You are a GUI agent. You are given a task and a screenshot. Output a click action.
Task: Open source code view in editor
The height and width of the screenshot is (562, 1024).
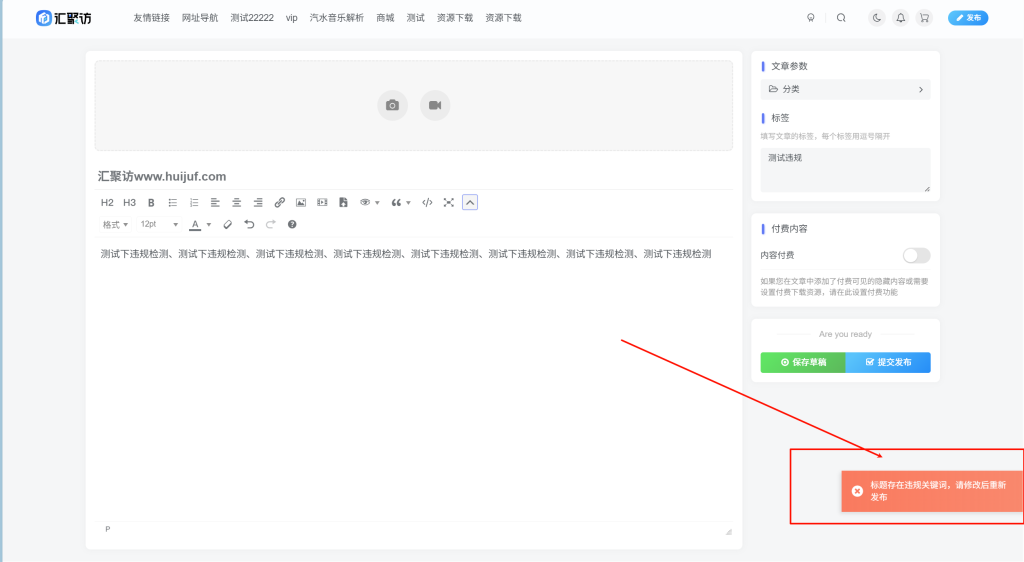(x=427, y=203)
